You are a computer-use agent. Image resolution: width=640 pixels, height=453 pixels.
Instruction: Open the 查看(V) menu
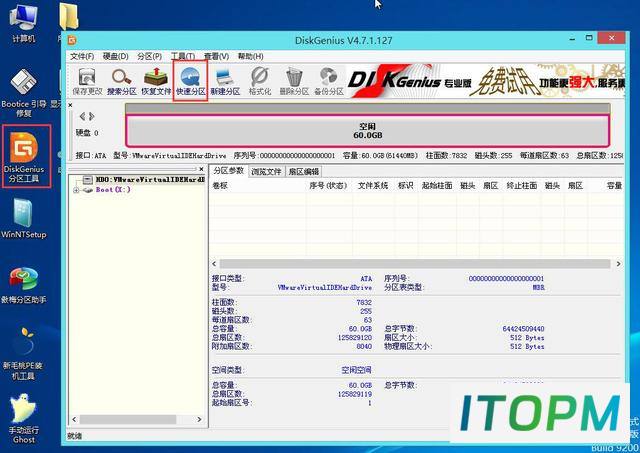[x=216, y=56]
